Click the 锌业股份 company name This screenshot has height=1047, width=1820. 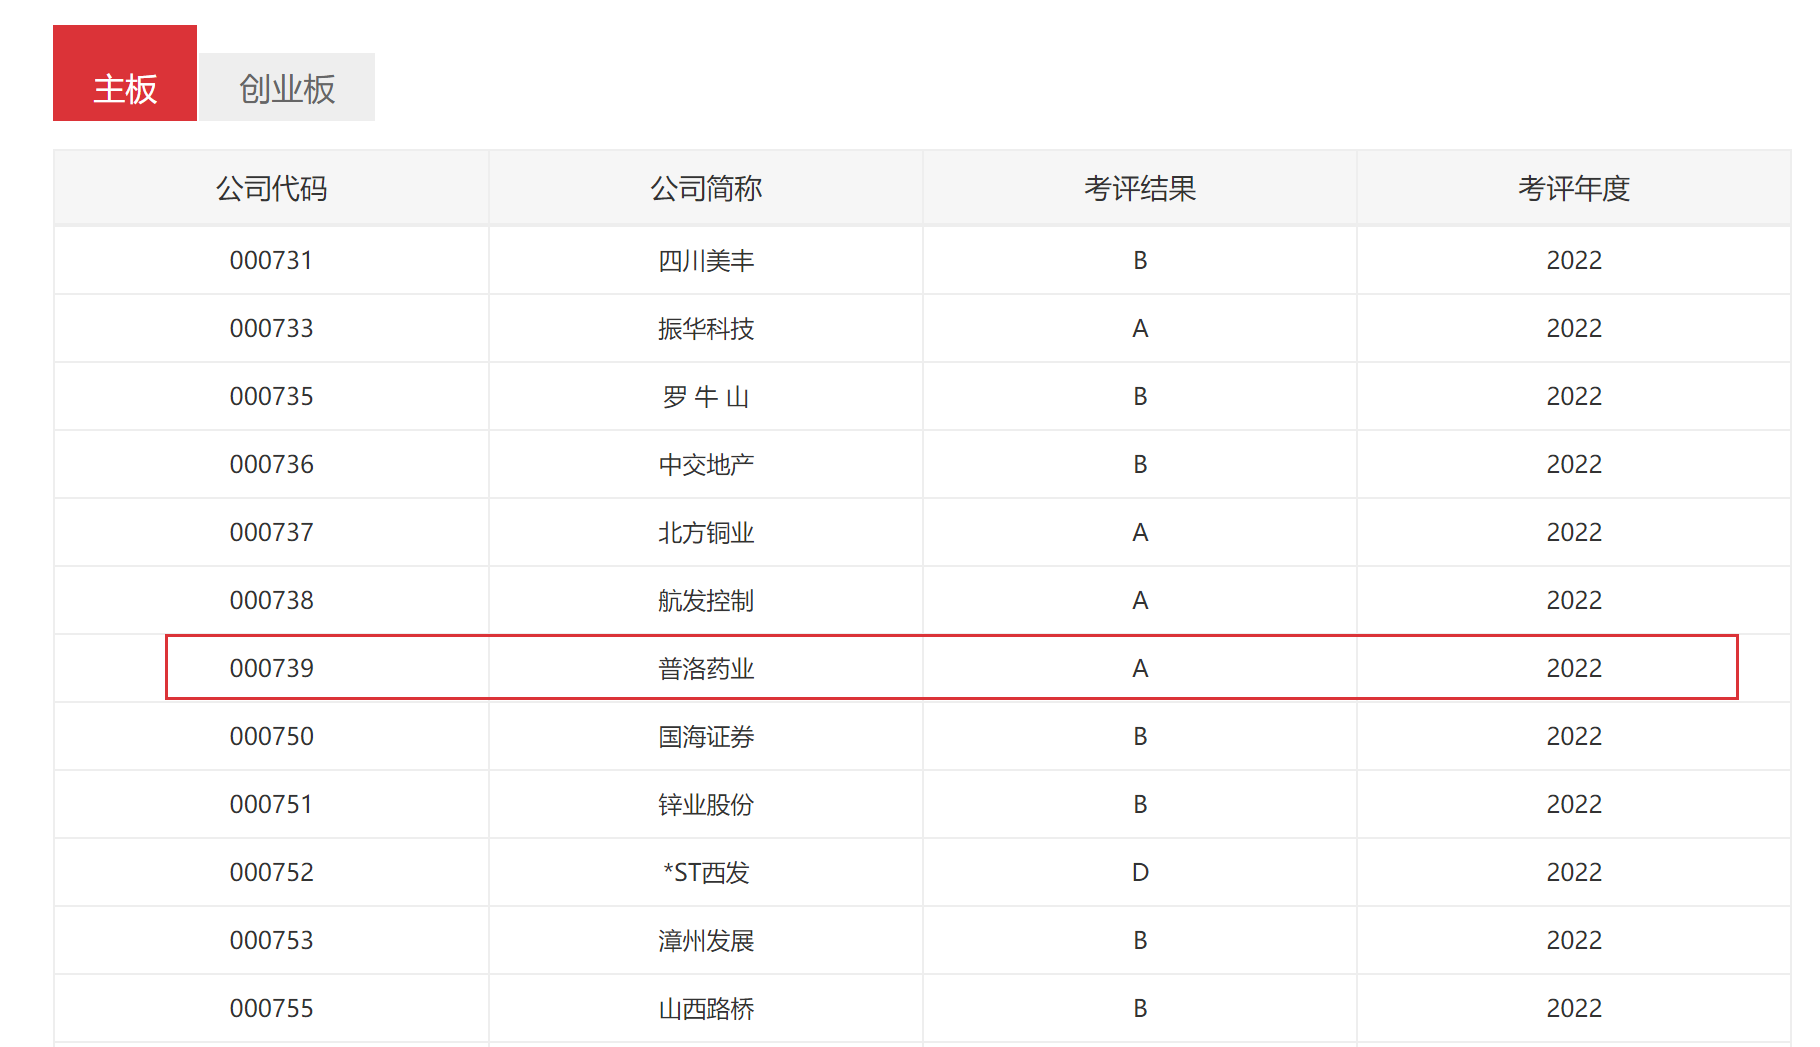point(705,804)
